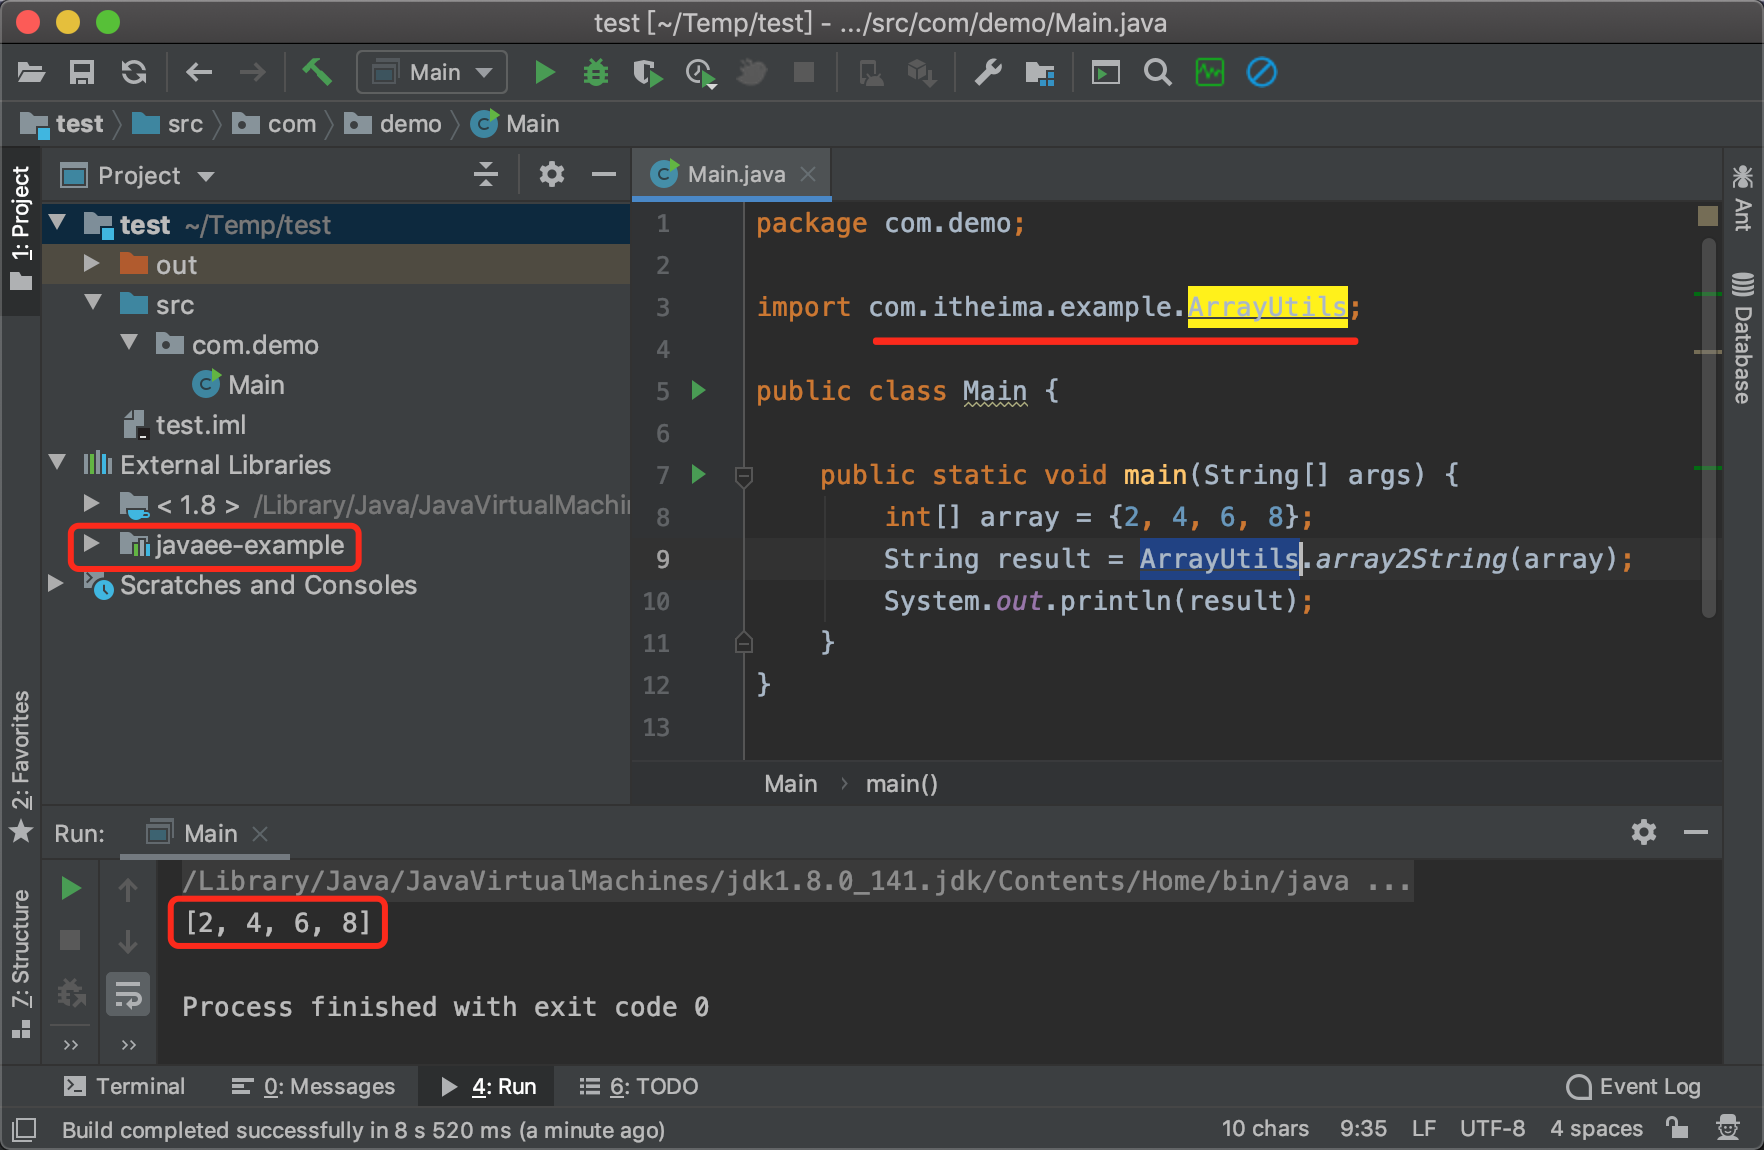Open the Main run configuration dropdown

coord(432,72)
